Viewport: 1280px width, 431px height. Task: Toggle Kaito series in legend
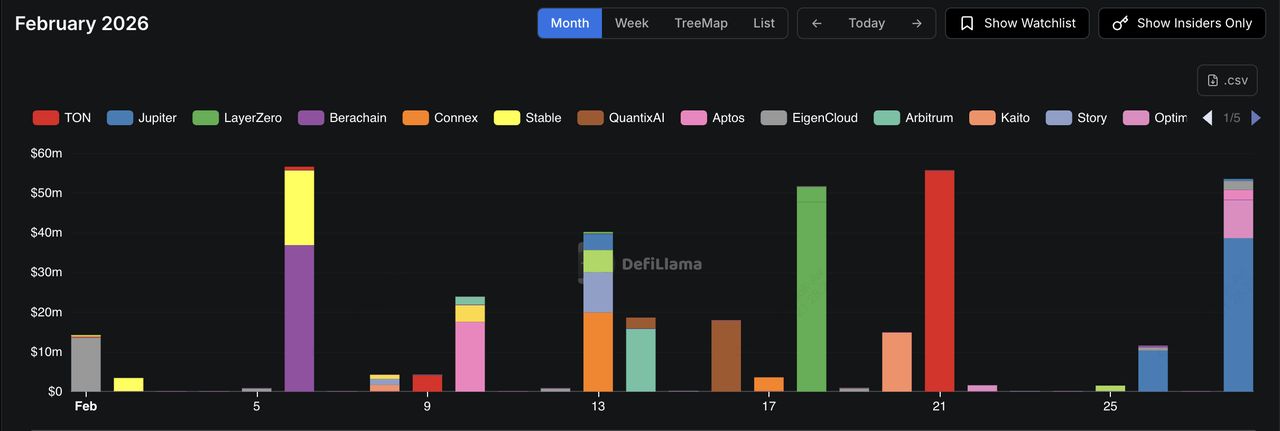click(x=999, y=118)
